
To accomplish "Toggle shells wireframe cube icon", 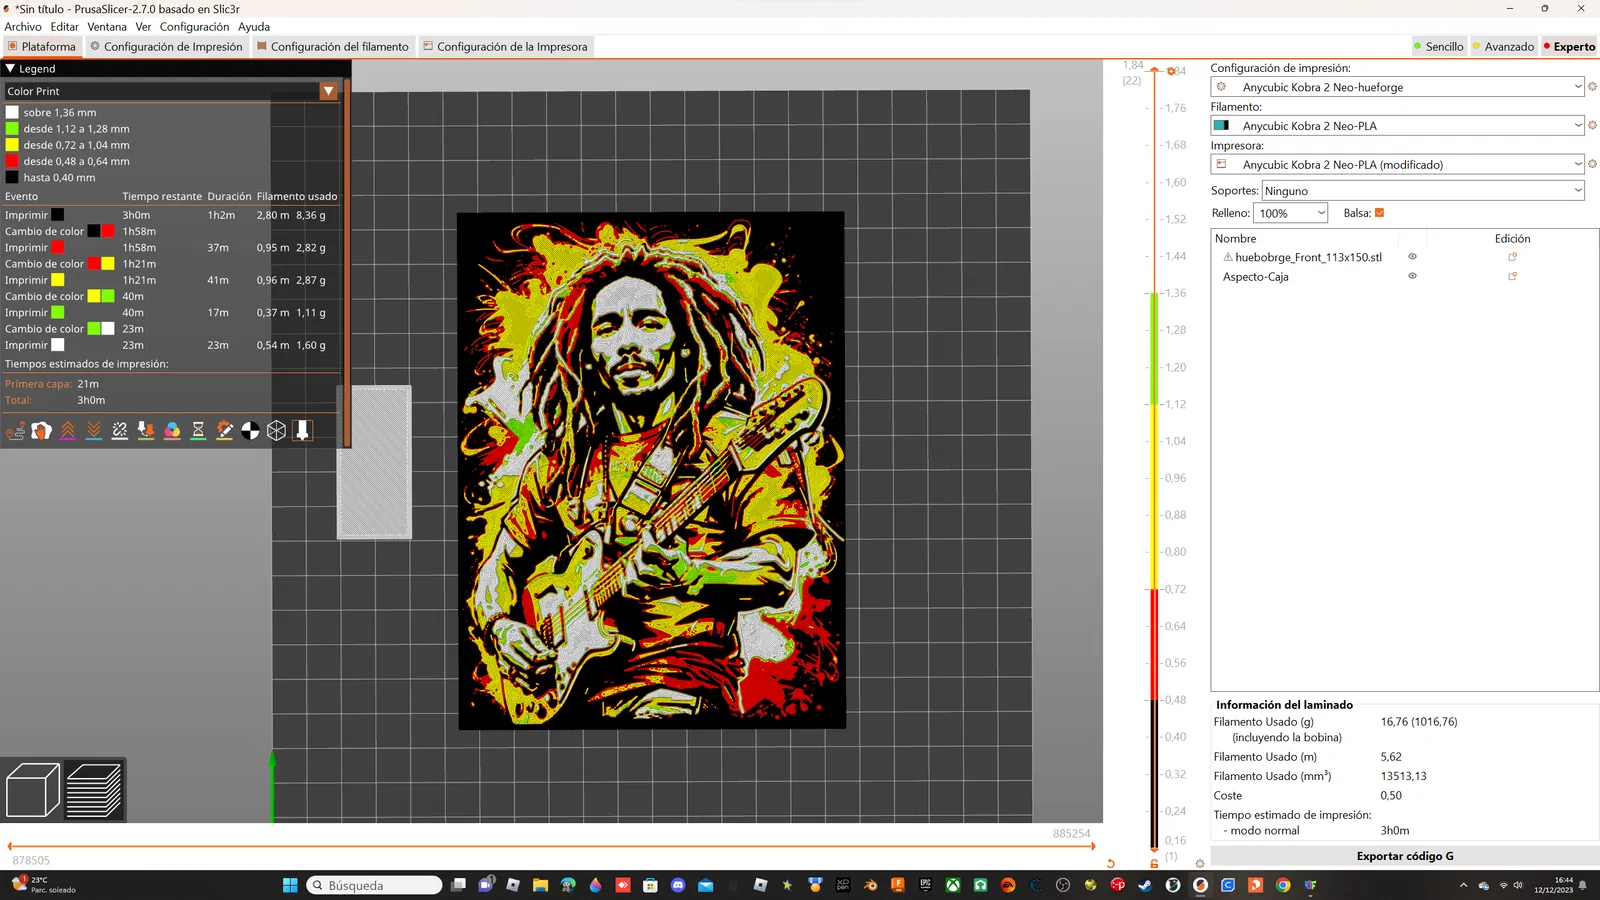I will pos(276,431).
